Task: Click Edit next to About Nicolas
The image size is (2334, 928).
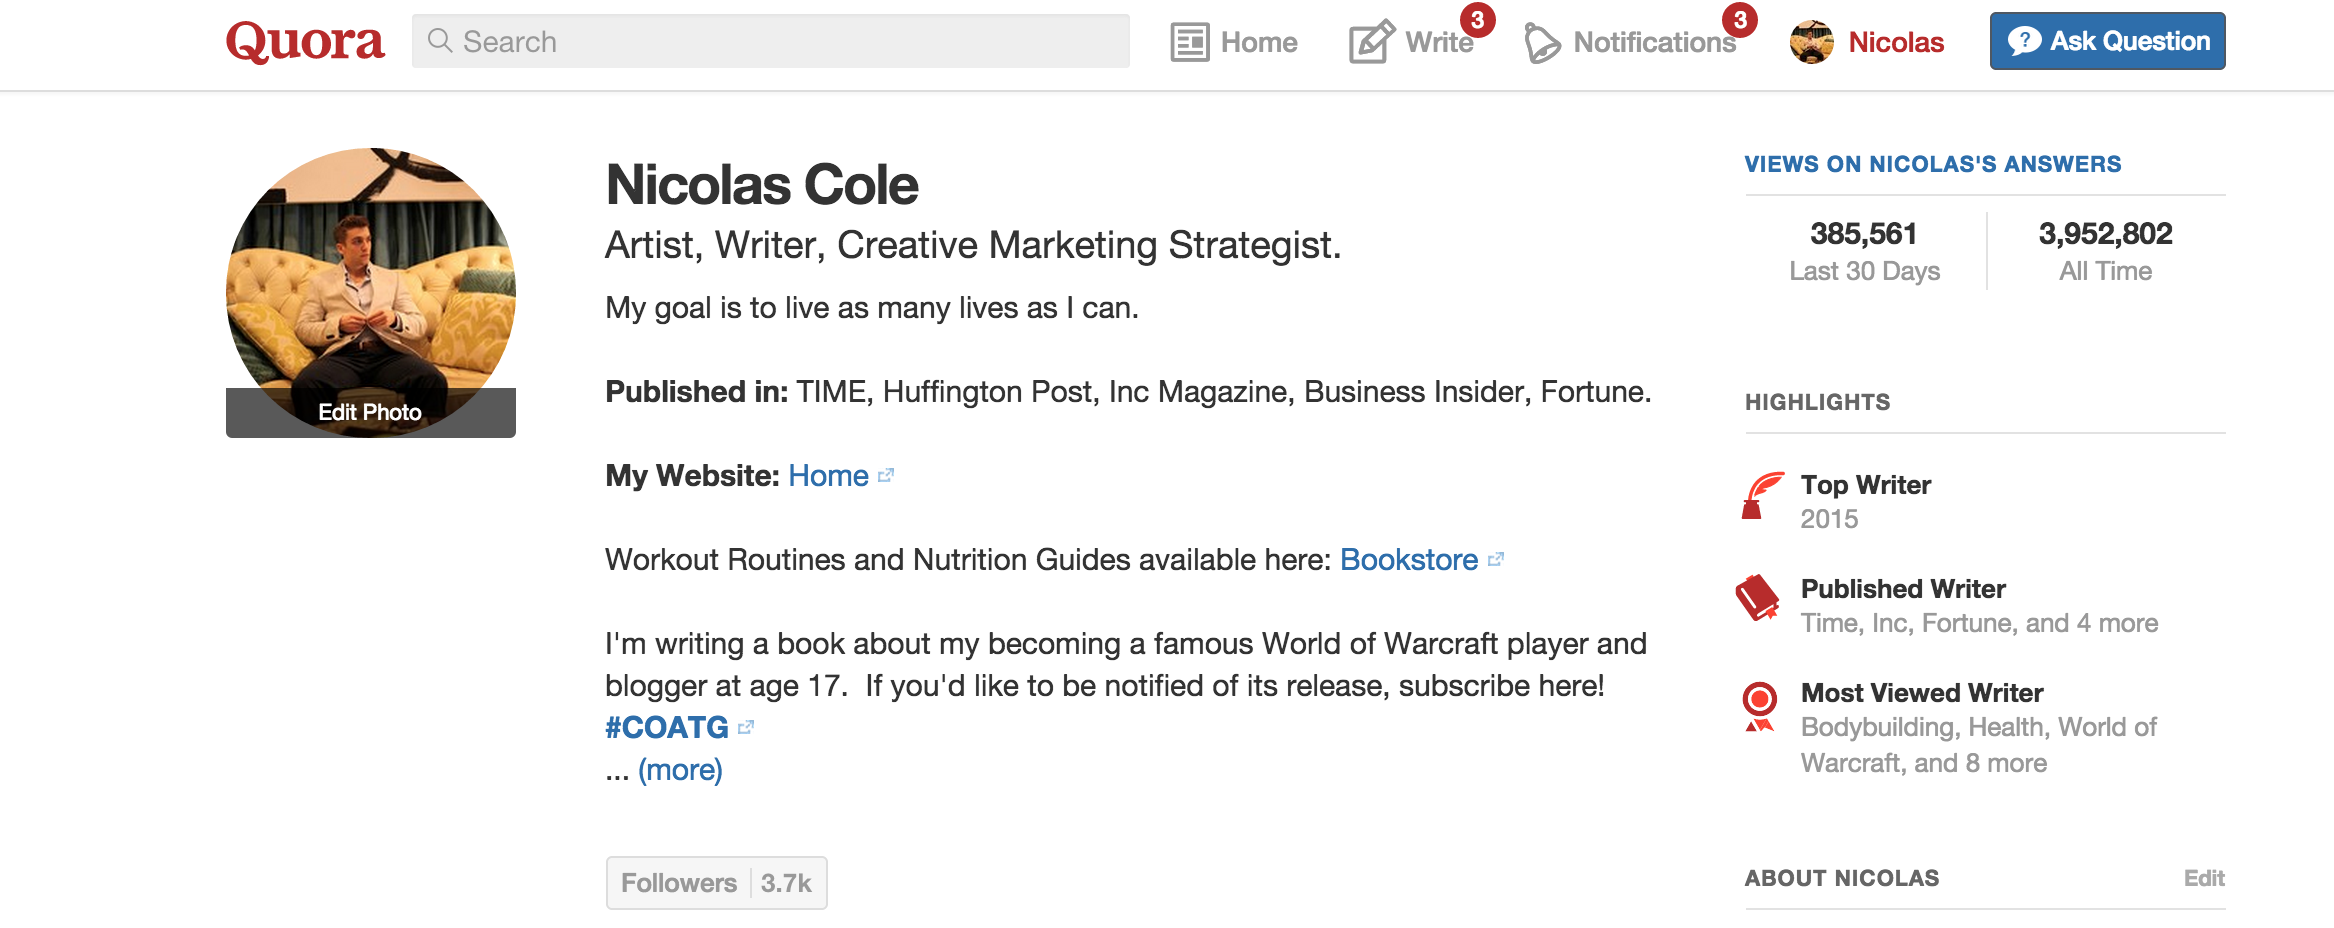Action: pyautogui.click(x=2204, y=878)
